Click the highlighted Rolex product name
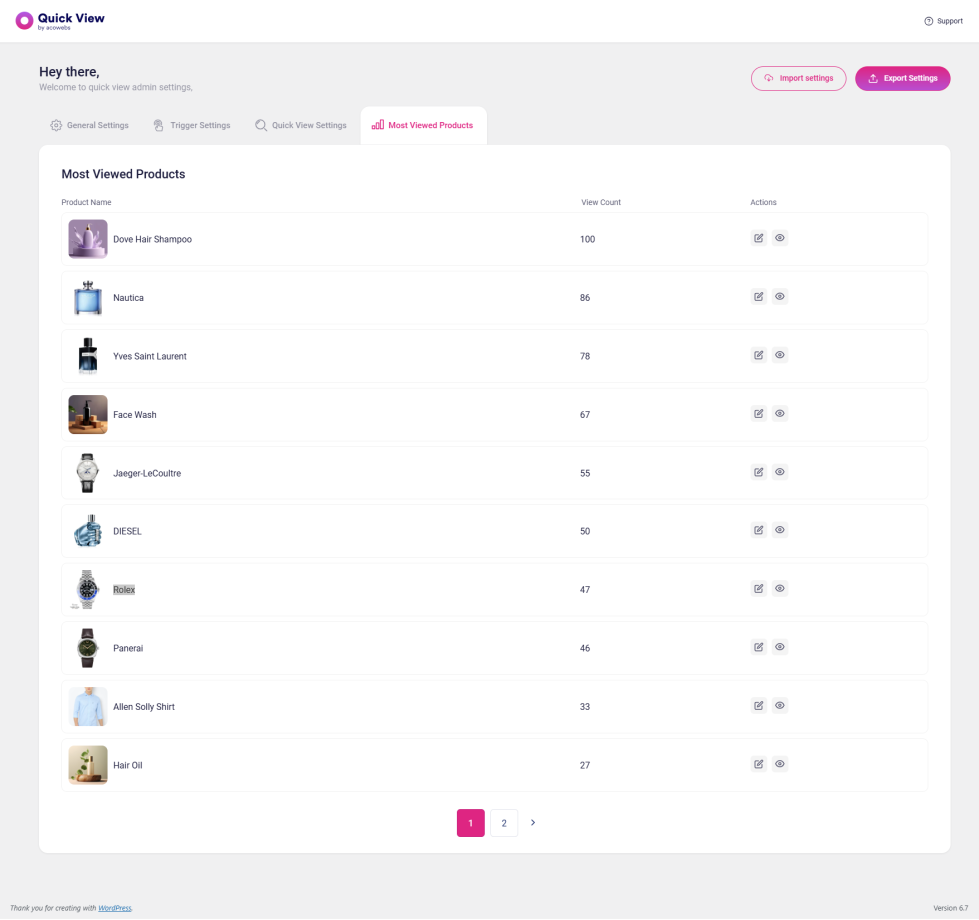The height and width of the screenshot is (920, 979). coord(124,590)
